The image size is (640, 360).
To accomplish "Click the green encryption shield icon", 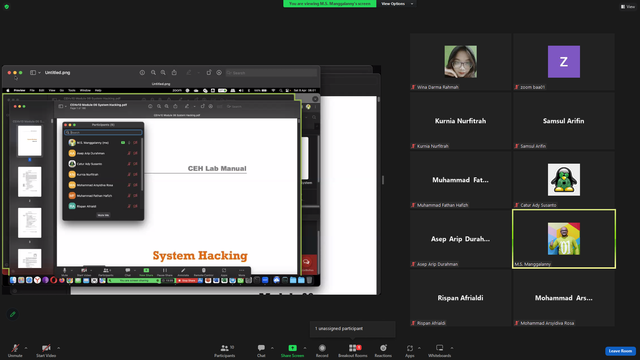I will (7, 7).
